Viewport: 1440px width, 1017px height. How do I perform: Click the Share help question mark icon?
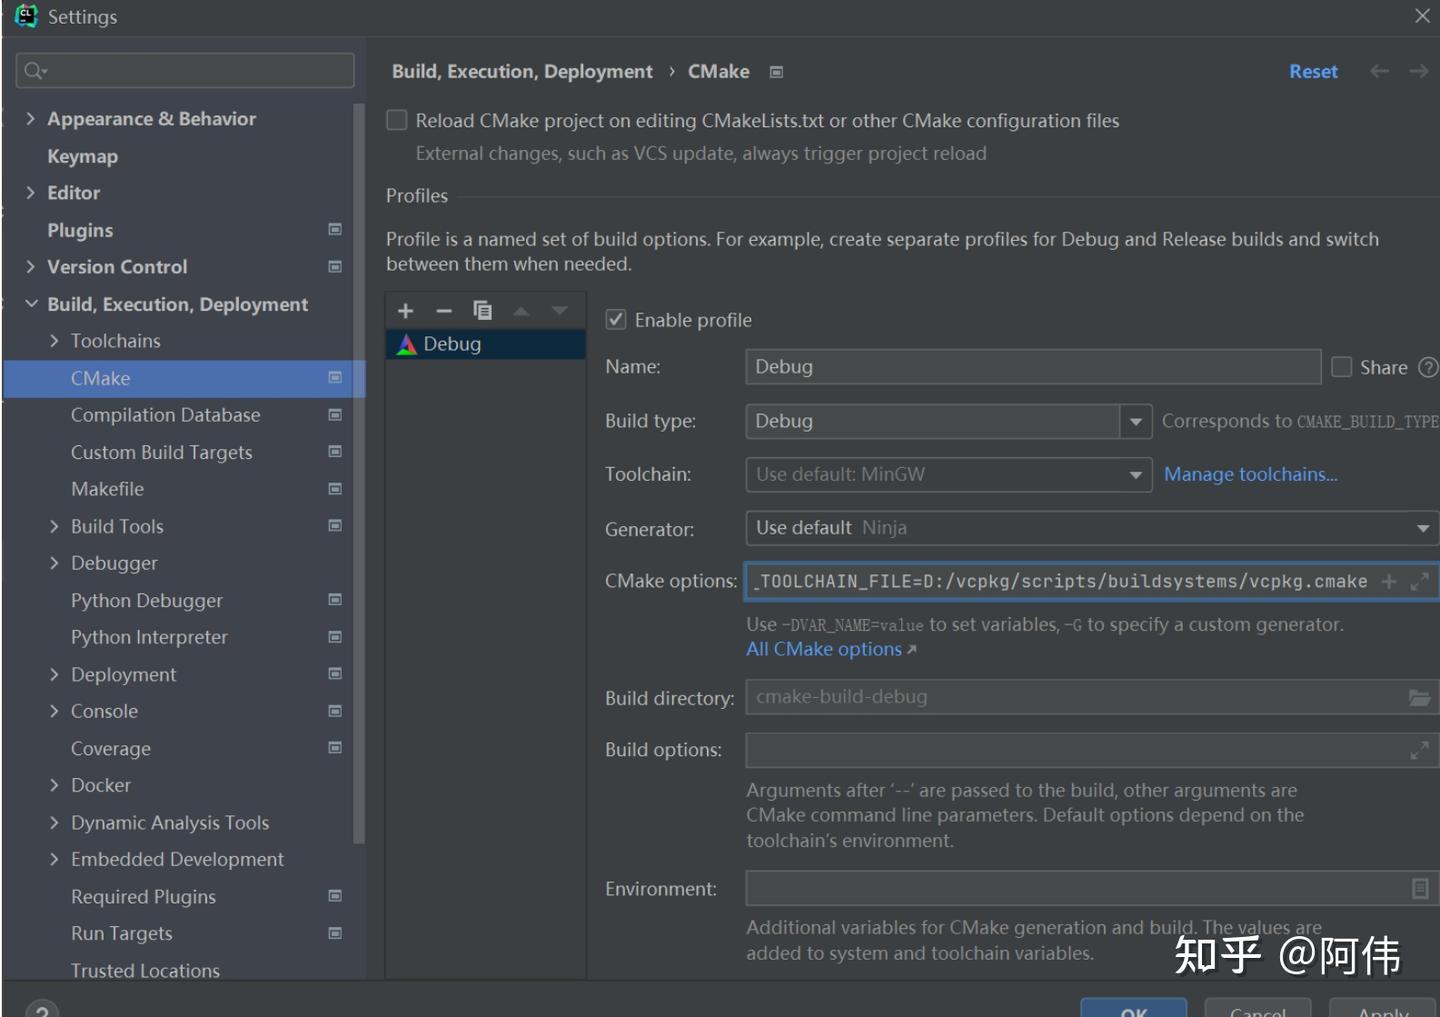point(1428,368)
